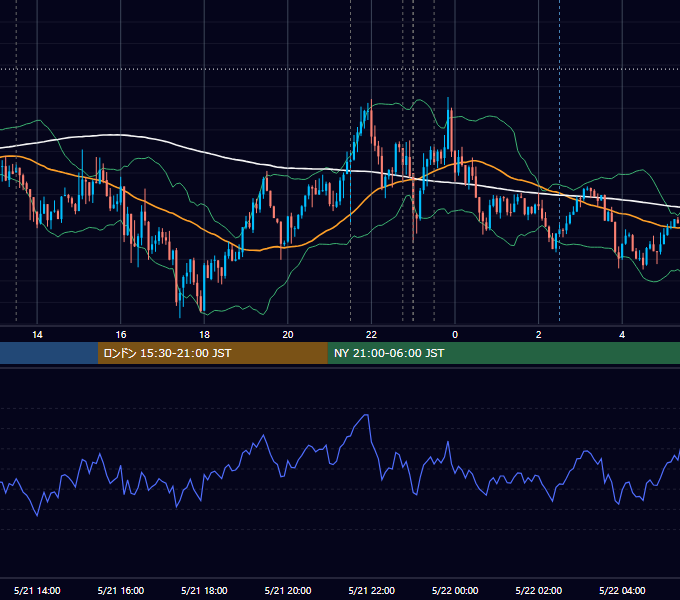680x600 pixels.
Task: Click the 5/22 02:00 time label
Action: pyautogui.click(x=539, y=590)
